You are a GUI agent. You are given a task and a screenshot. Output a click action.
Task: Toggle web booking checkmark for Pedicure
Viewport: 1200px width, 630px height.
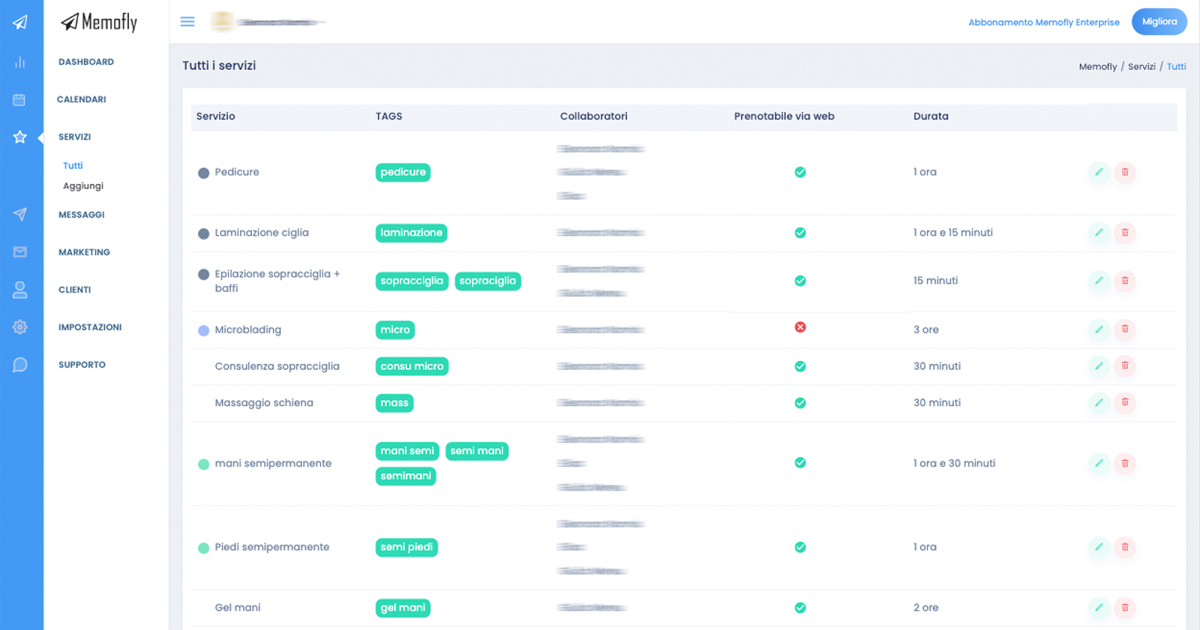tap(800, 172)
